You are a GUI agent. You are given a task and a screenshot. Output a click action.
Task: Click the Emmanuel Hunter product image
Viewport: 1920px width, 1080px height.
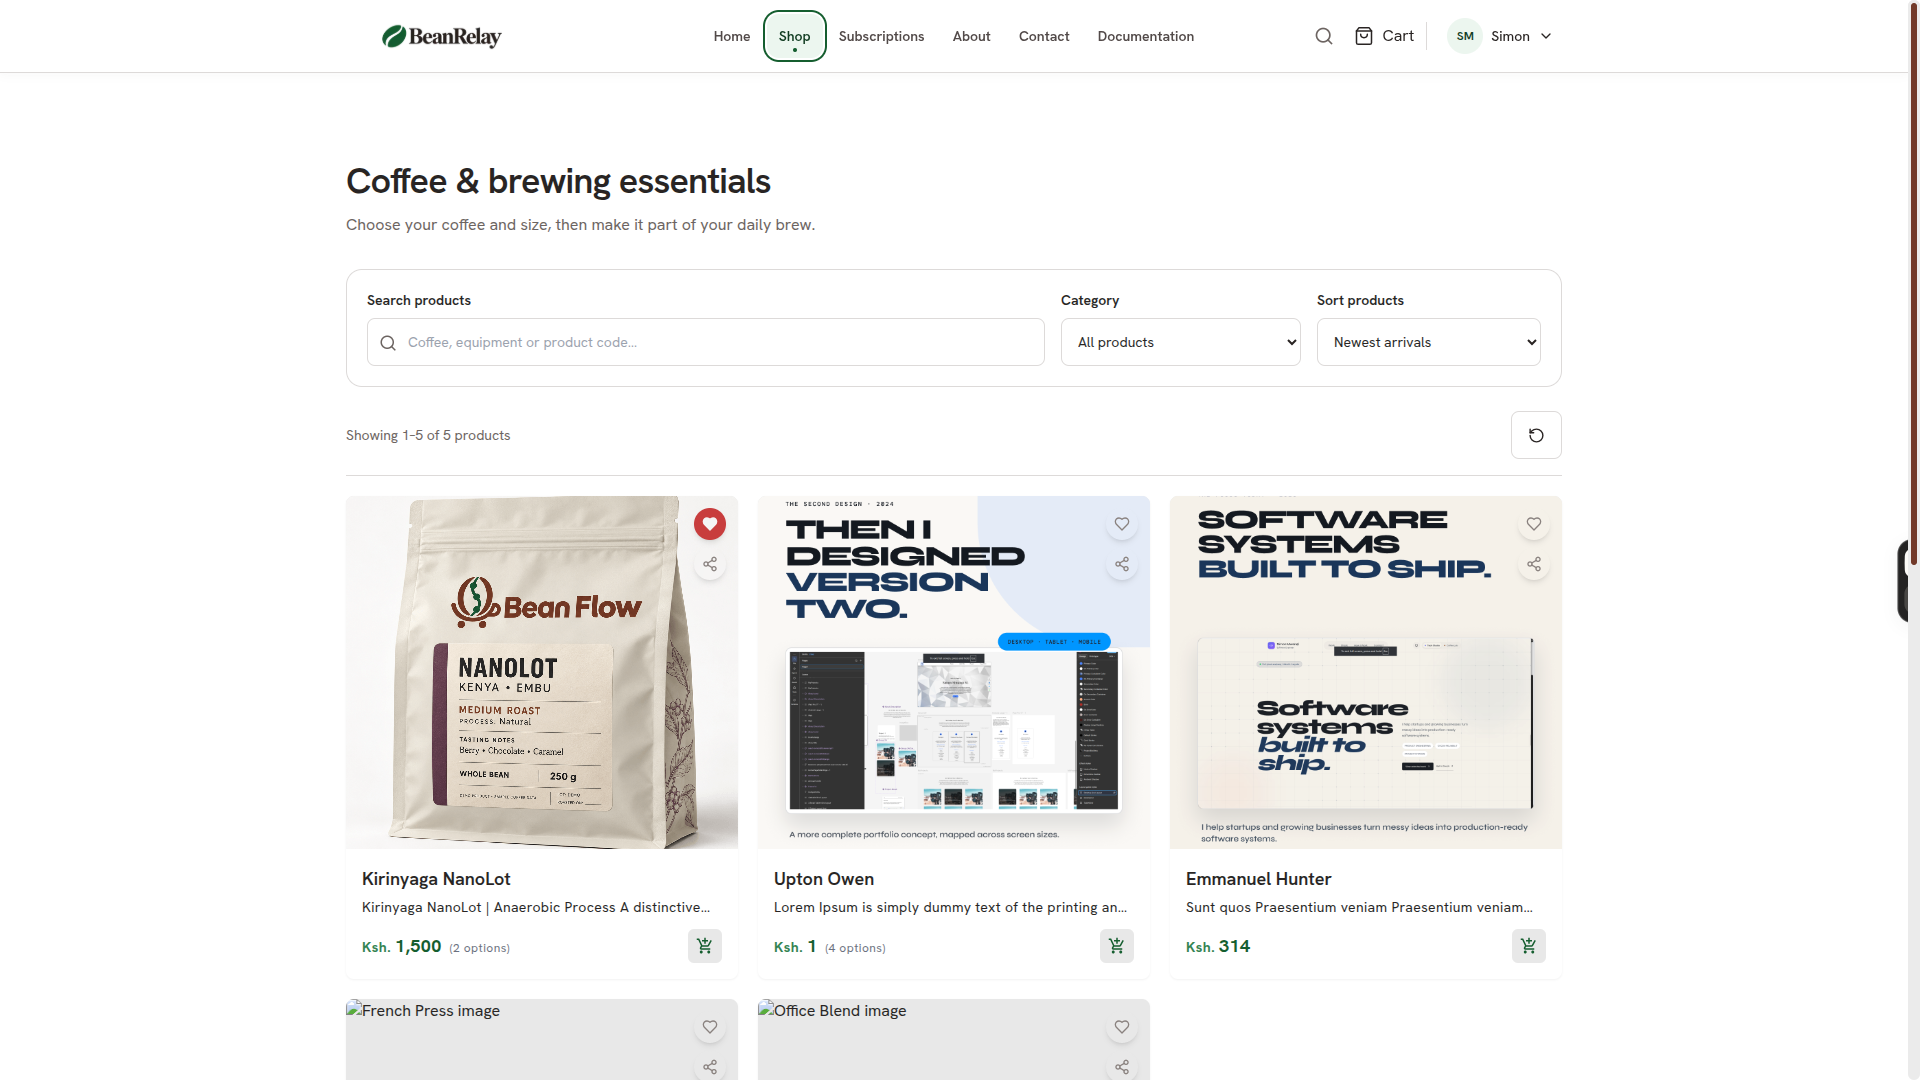(x=1366, y=673)
